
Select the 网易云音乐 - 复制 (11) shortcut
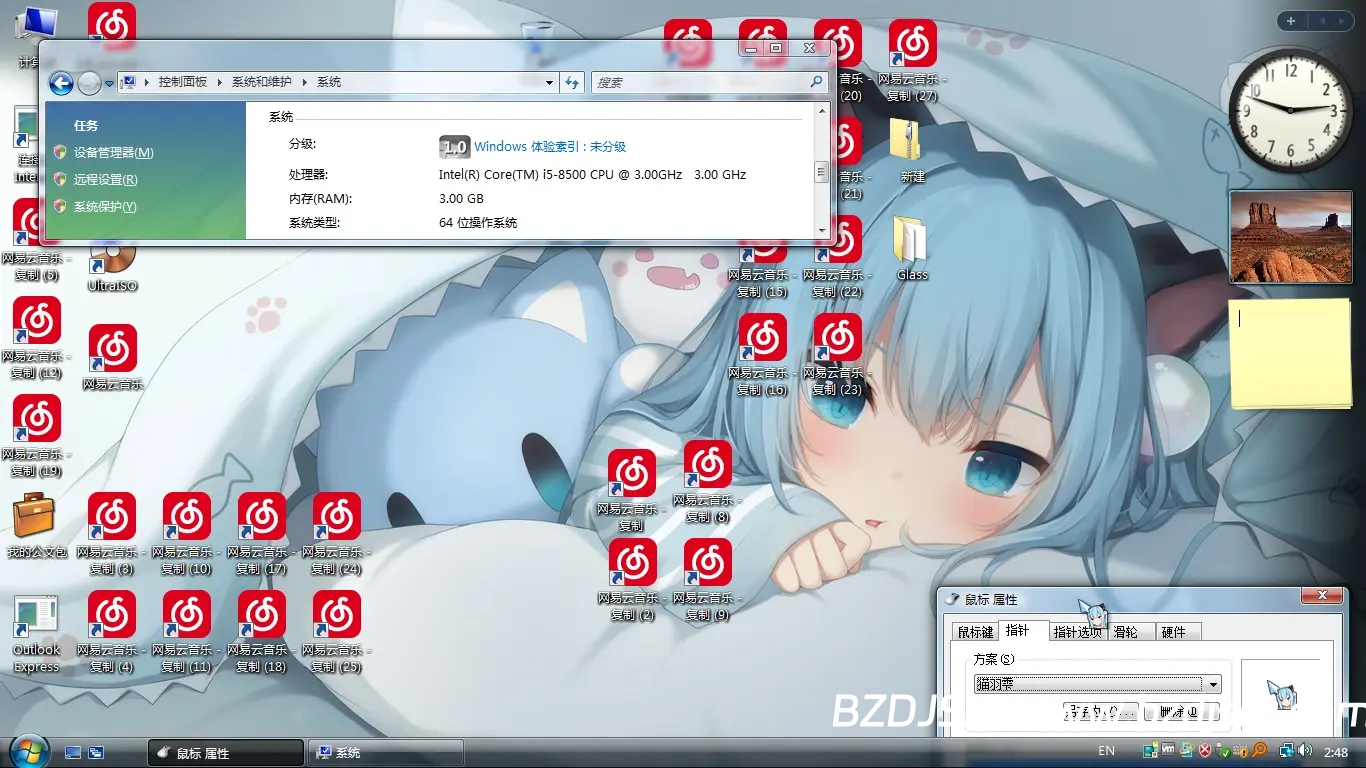click(187, 632)
